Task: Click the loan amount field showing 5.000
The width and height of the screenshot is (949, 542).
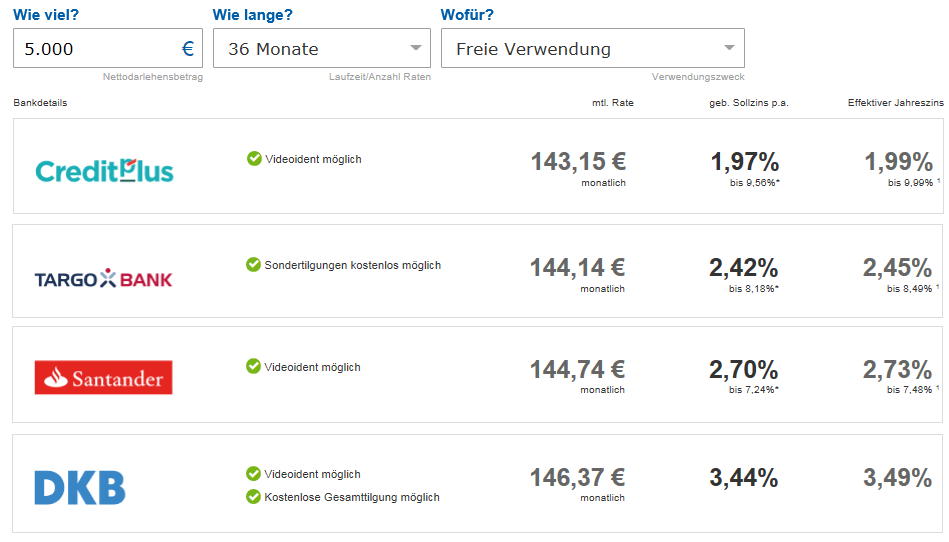Action: (x=108, y=48)
